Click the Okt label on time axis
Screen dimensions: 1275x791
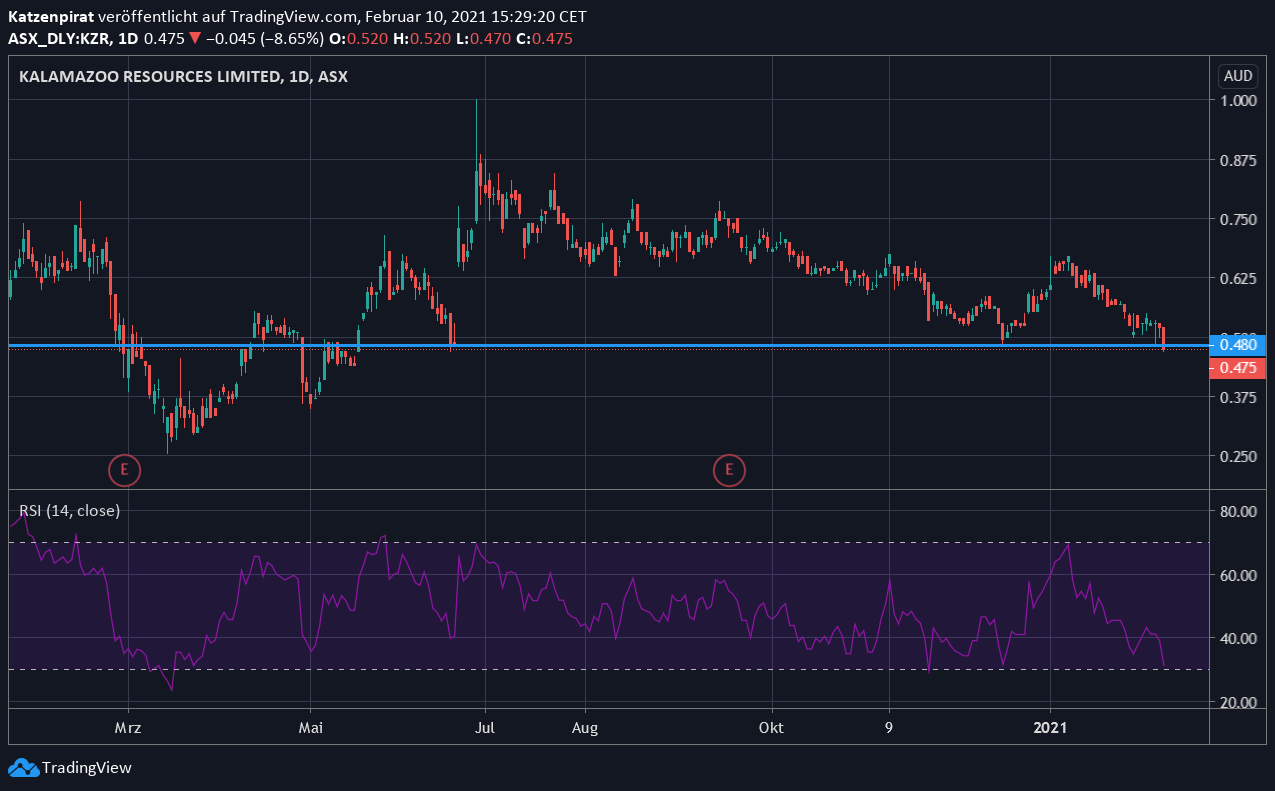point(771,728)
